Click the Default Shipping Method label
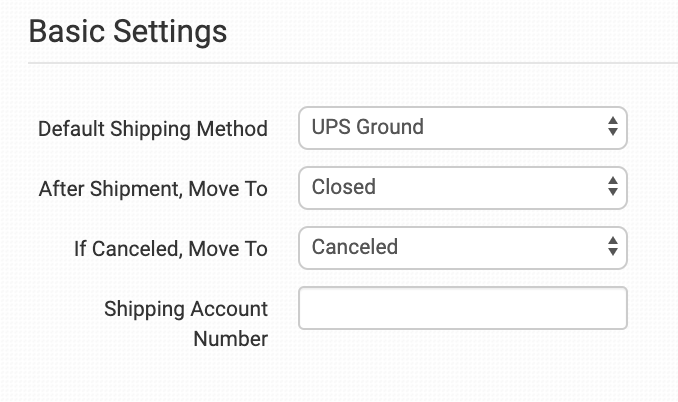 153,129
